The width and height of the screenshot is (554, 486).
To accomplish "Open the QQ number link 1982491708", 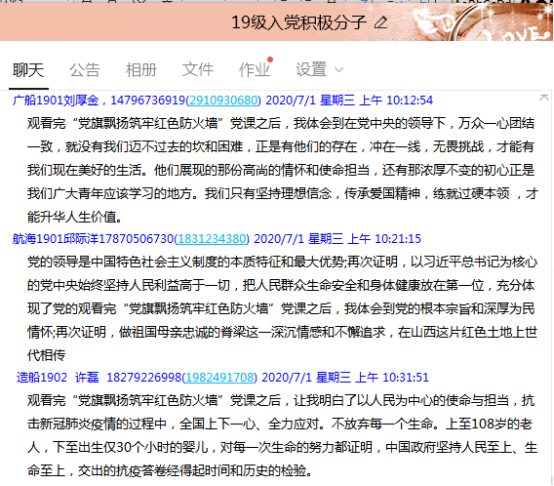I will pyautogui.click(x=219, y=378).
